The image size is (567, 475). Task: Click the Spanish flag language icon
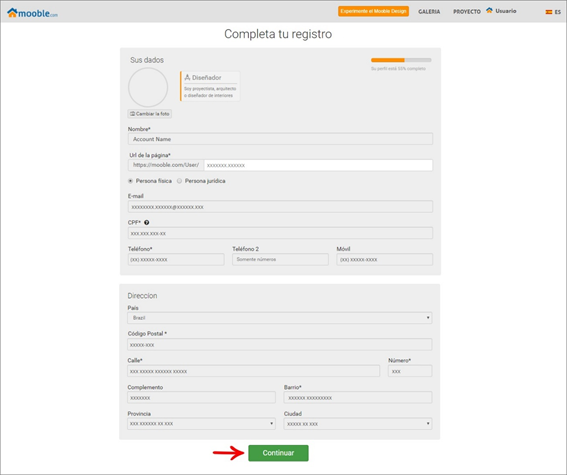click(549, 12)
